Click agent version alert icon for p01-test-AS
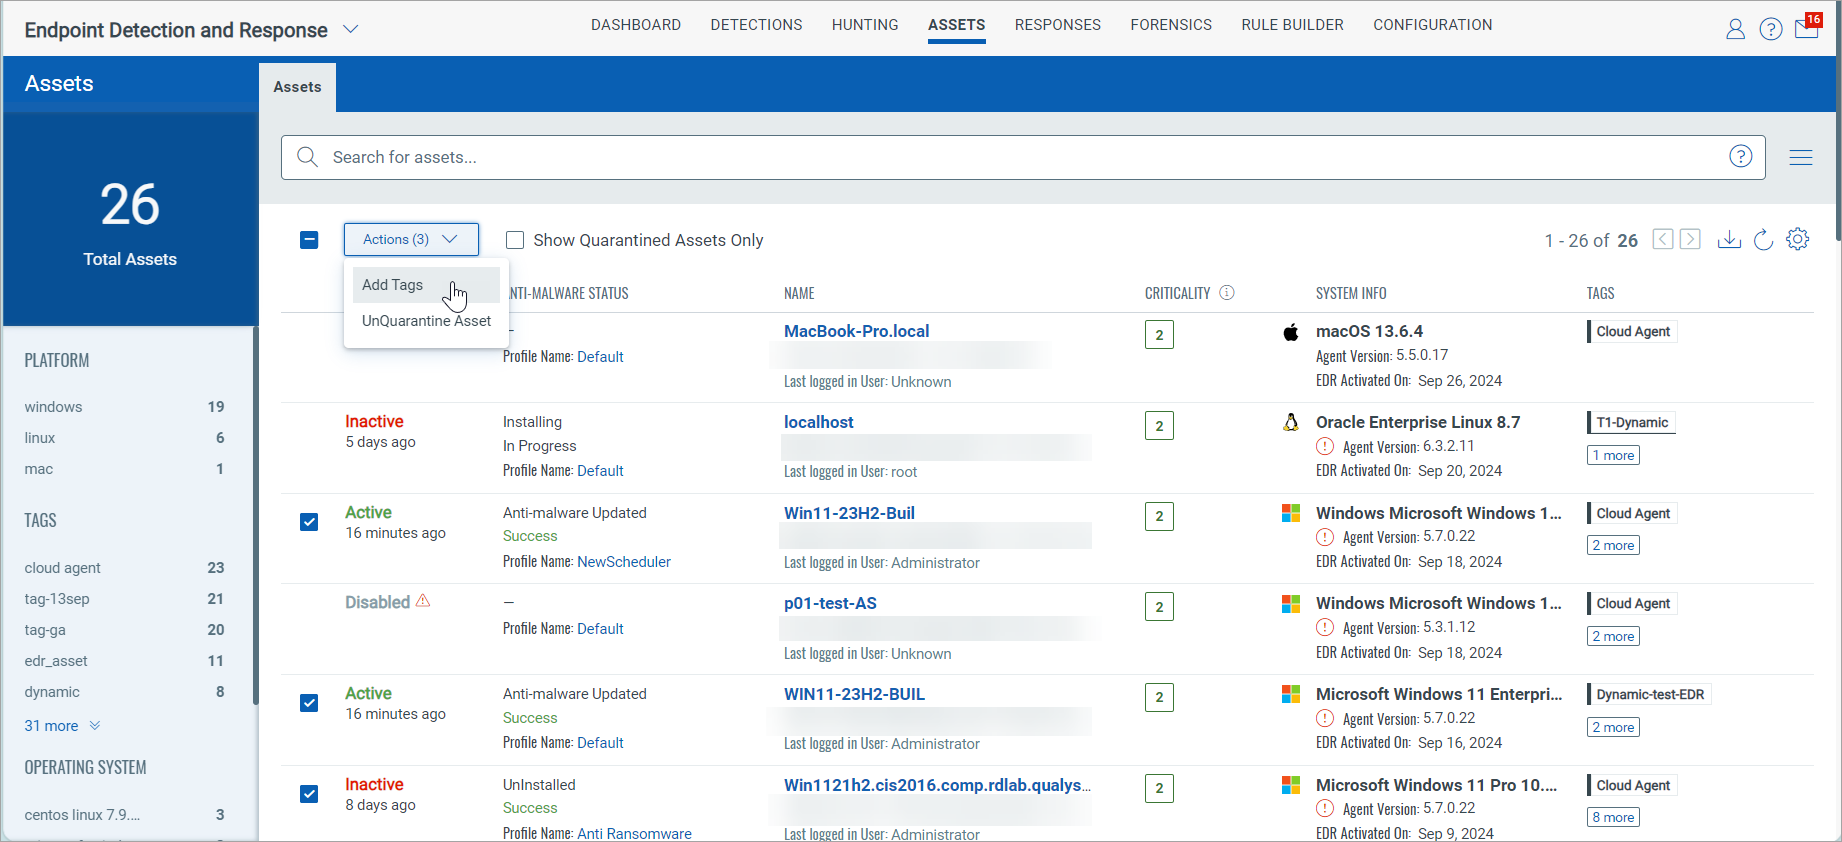 pyautogui.click(x=1325, y=627)
